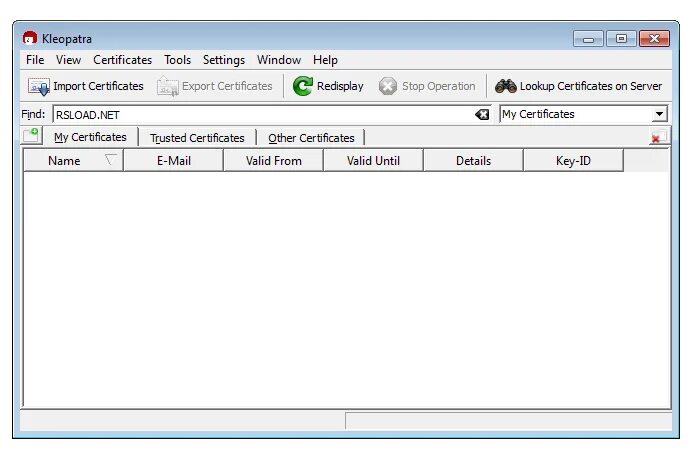
Task: Open the My Certificates filter dropdown
Action: (x=659, y=114)
